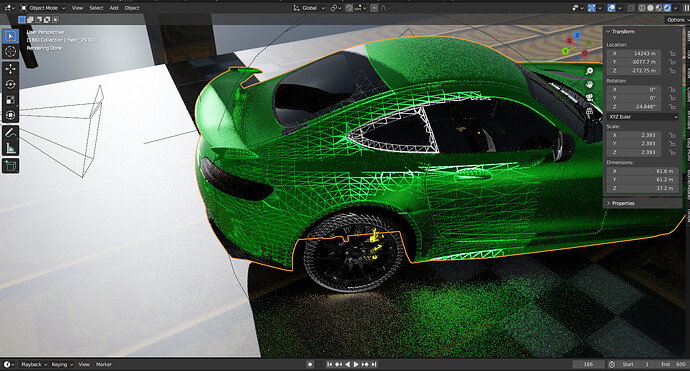This screenshot has height=371, width=690.
Task: Set selection mode to new selection
Action: tap(22, 20)
